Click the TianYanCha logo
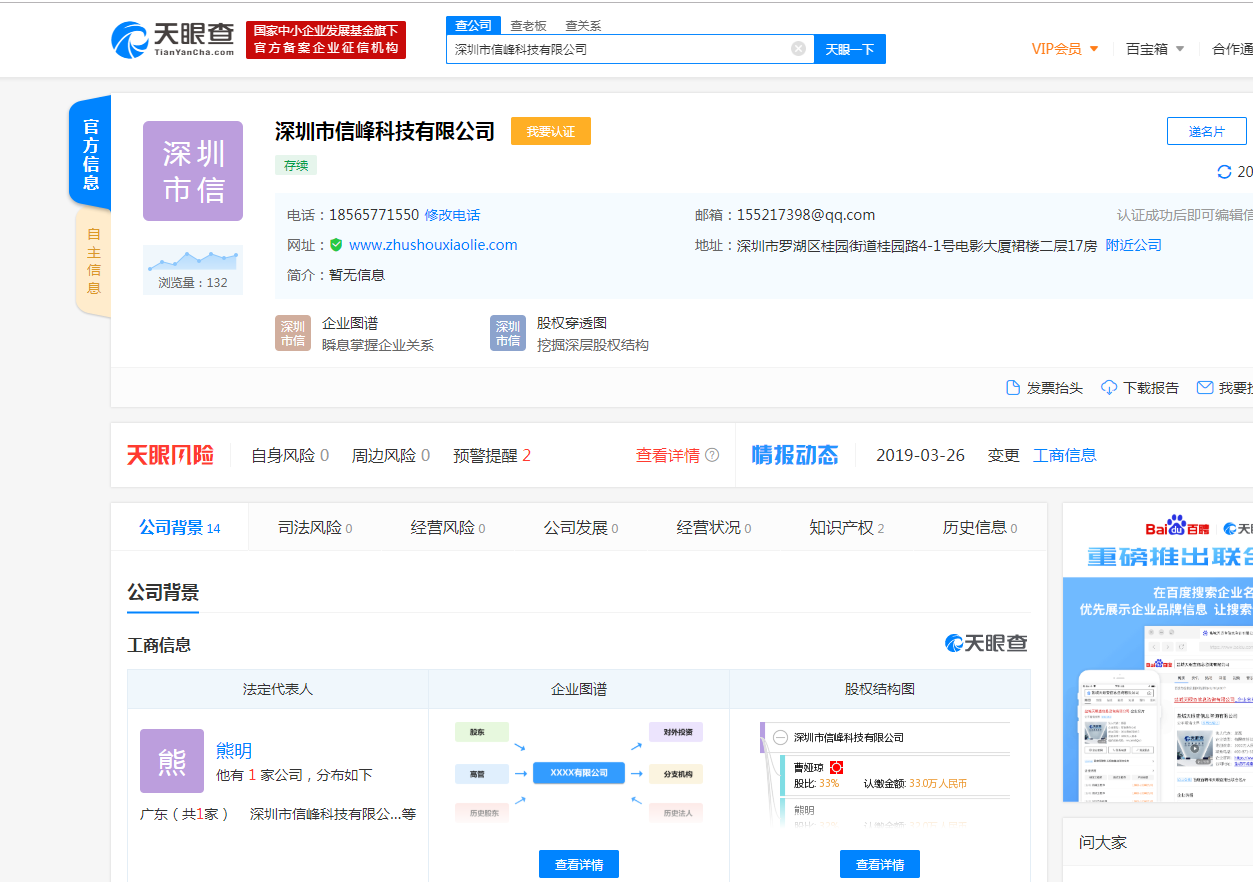The image size is (1253, 882). click(172, 40)
